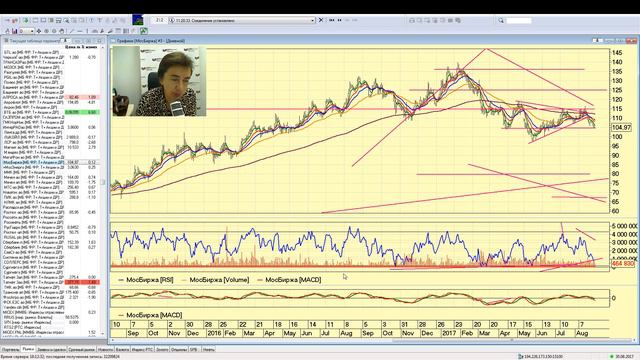The height and width of the screenshot is (360, 640).
Task: Open the Заявки и сделки tab
Action: coord(51,350)
